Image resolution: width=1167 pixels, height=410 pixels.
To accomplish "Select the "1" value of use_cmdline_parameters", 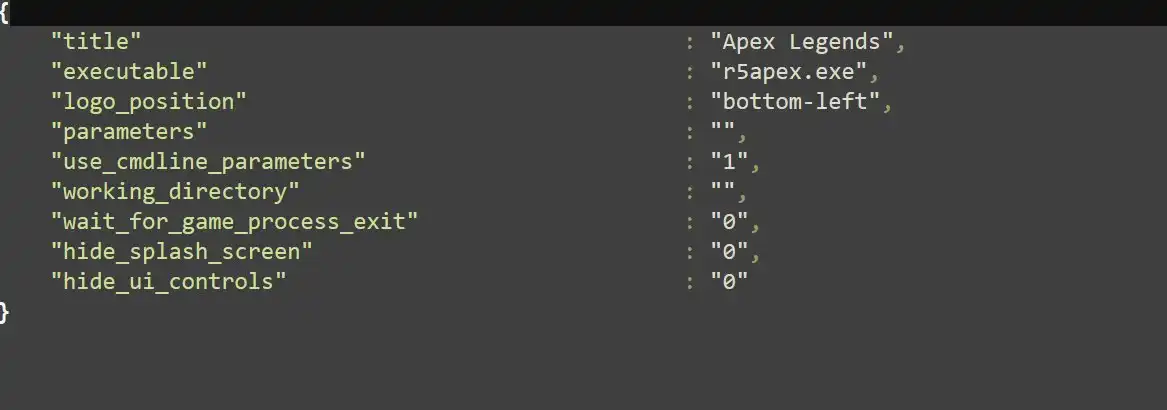I will pyautogui.click(x=729, y=161).
